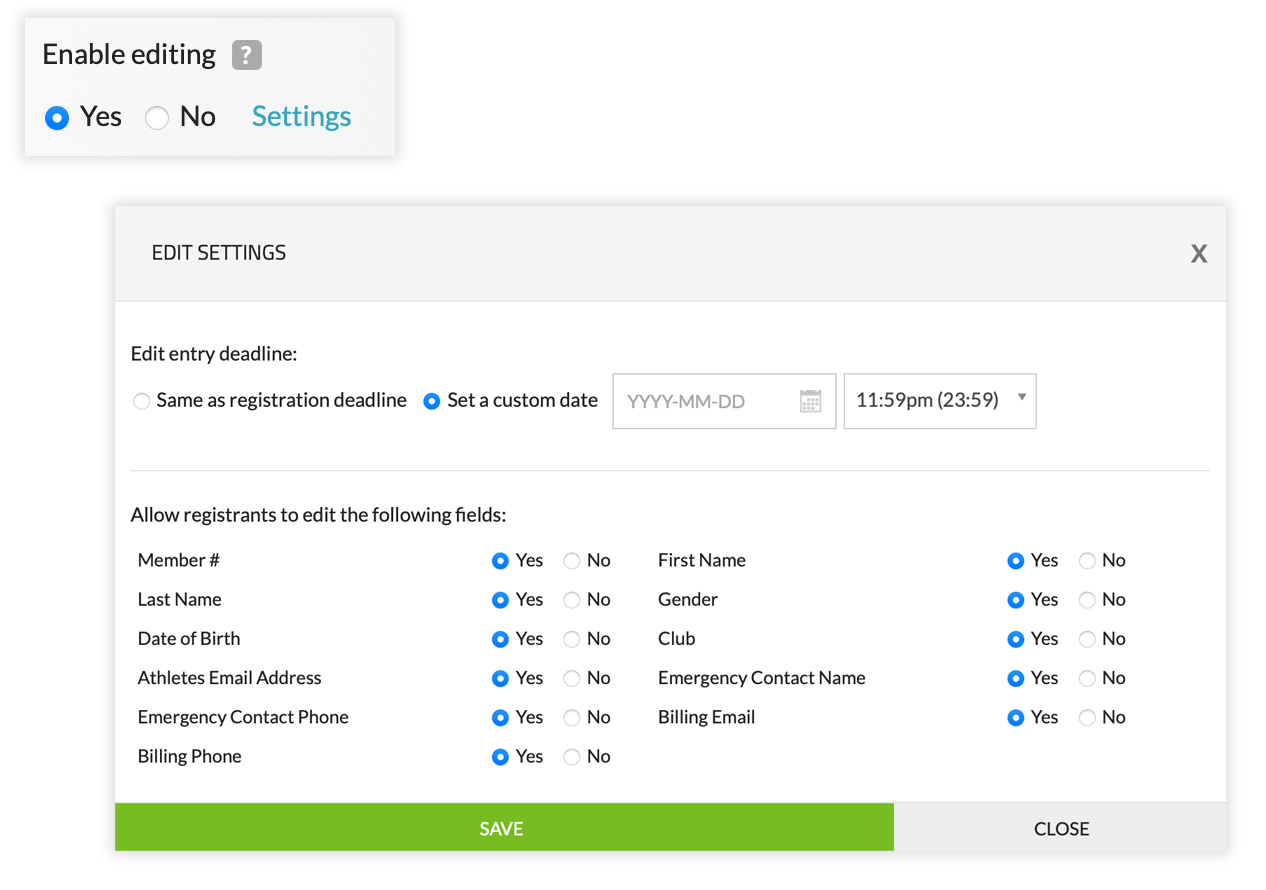Image resolution: width=1266 pixels, height=890 pixels.
Task: Click the green SAVE button
Action: [503, 828]
